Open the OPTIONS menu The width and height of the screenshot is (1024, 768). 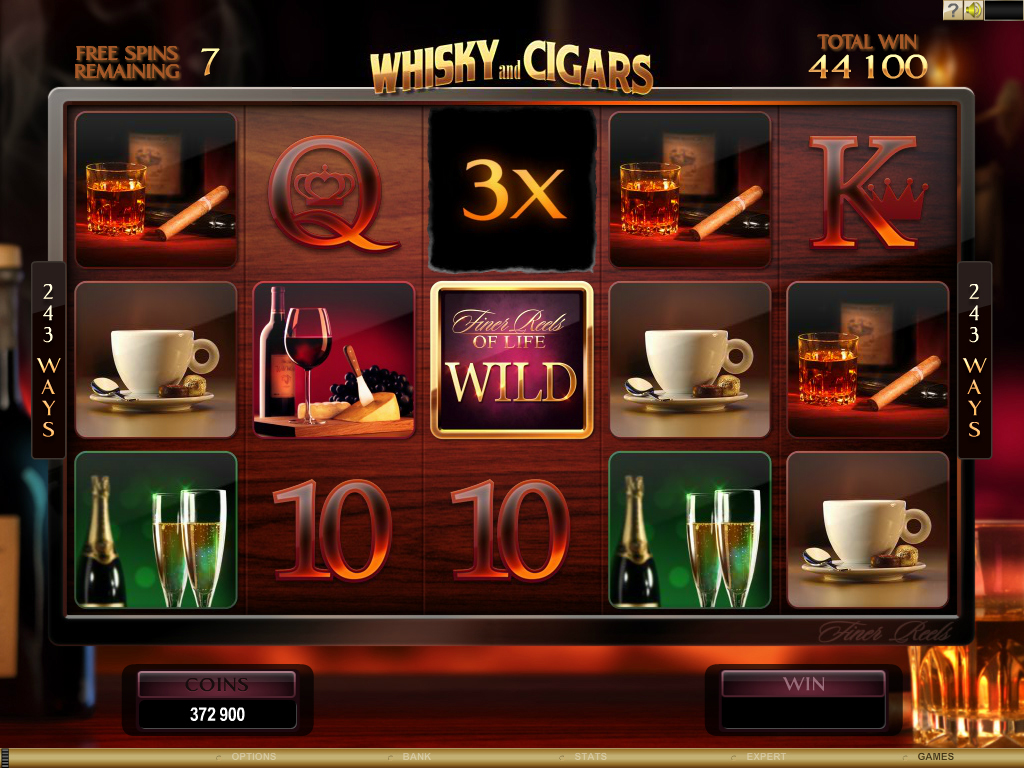point(253,756)
